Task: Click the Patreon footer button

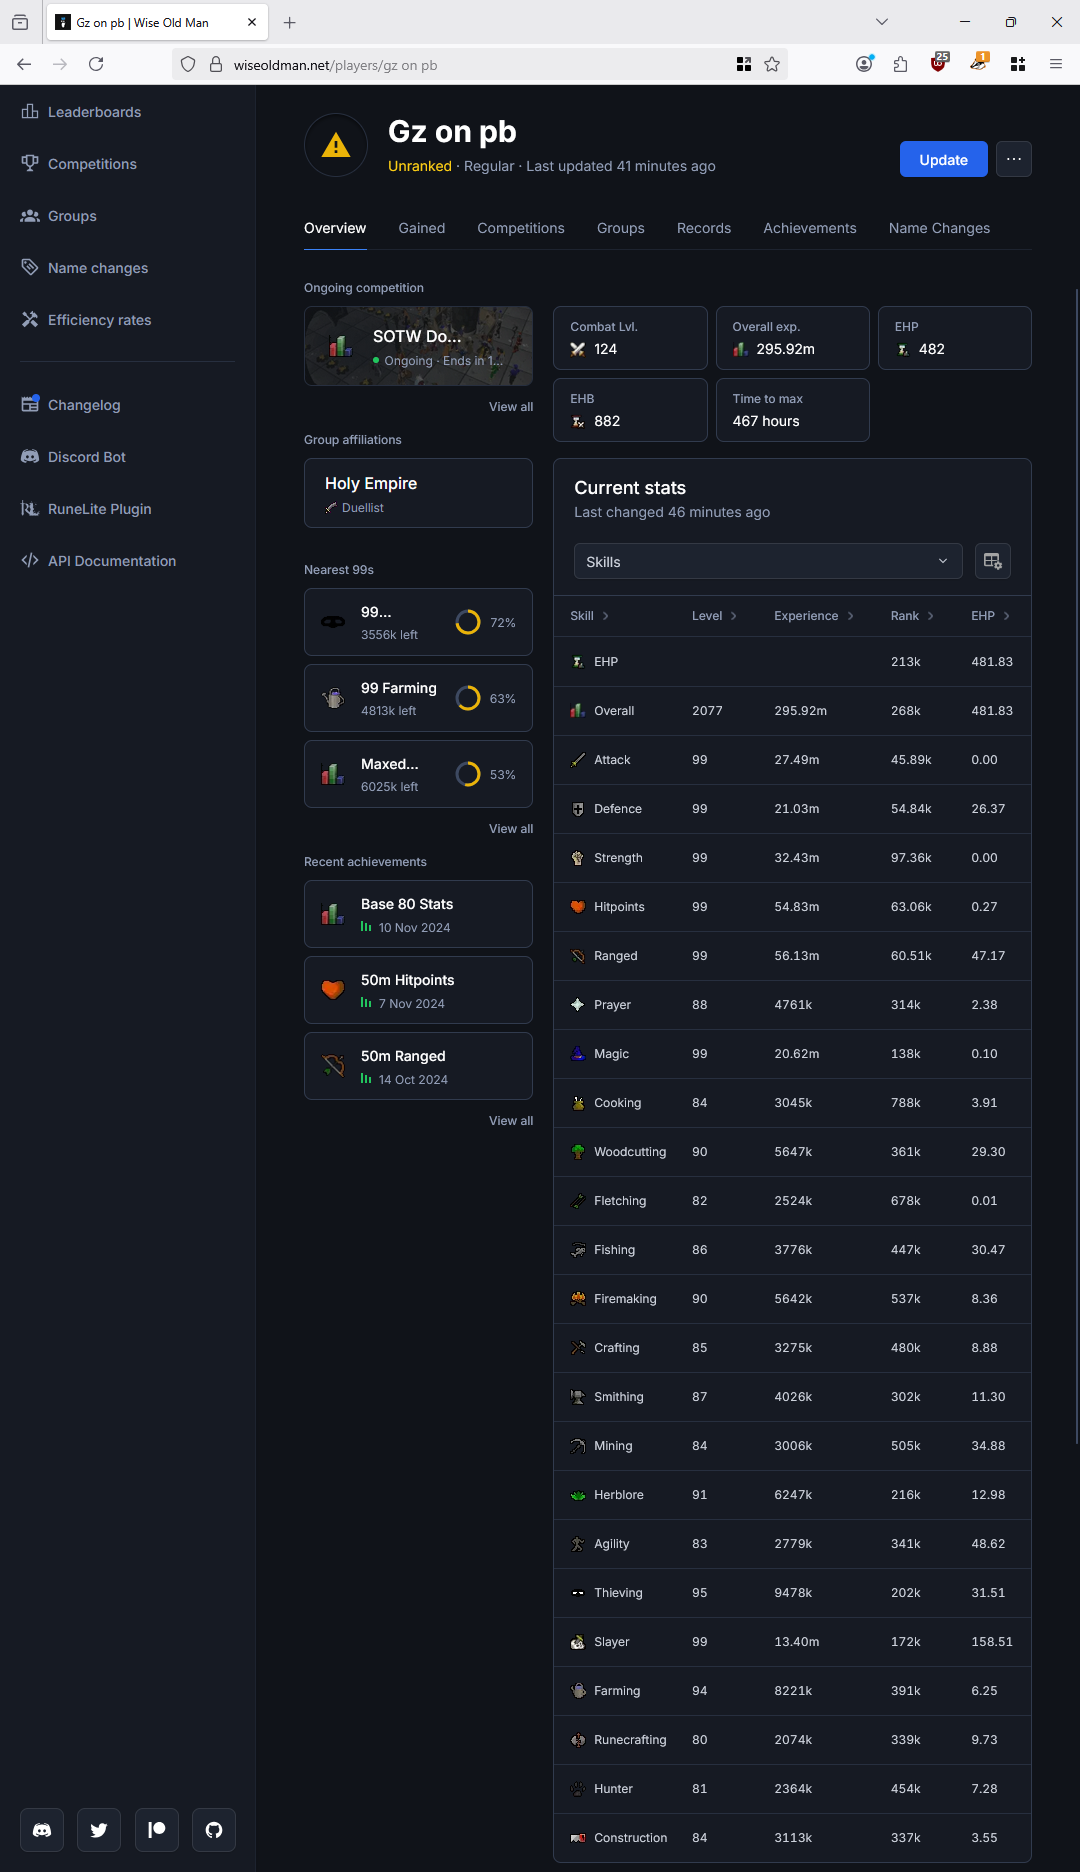Action: coord(157,1830)
